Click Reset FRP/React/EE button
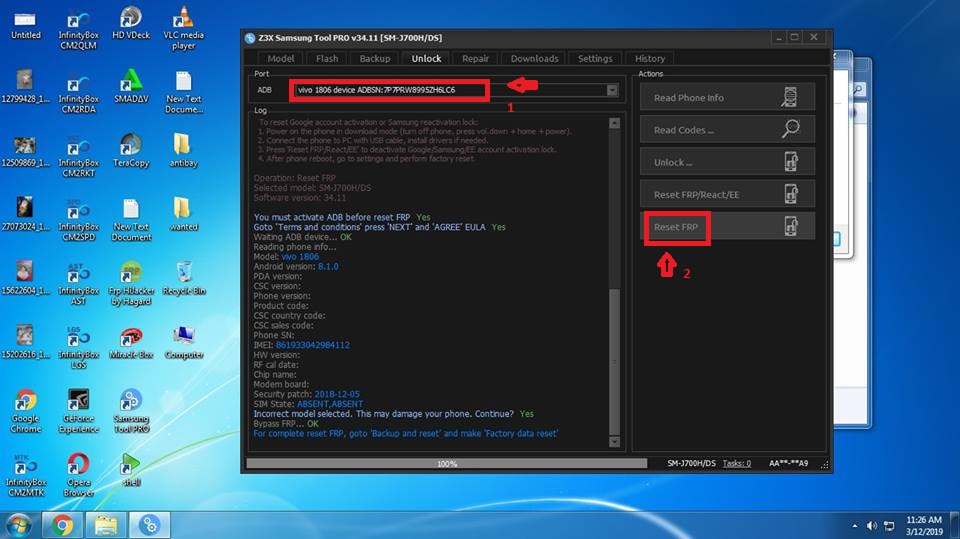960x539 pixels. (727, 195)
